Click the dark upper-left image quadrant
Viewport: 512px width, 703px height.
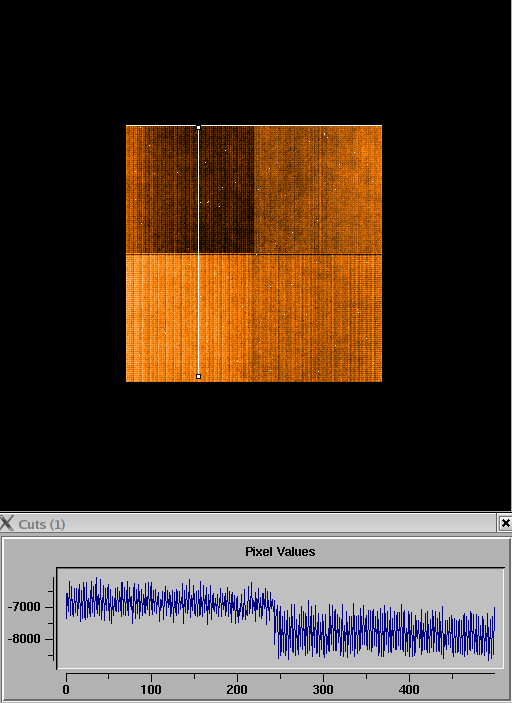[190, 190]
